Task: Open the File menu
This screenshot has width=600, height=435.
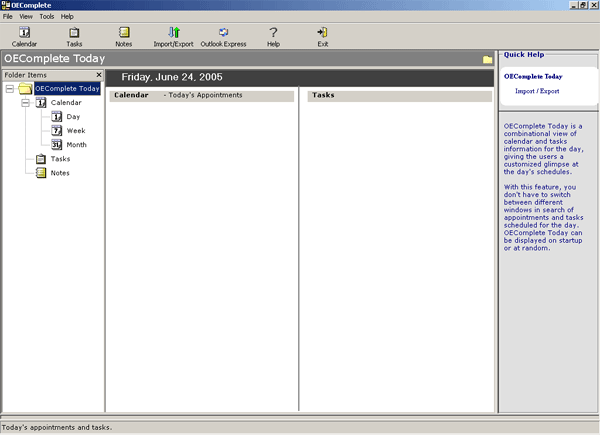Action: click(8, 16)
